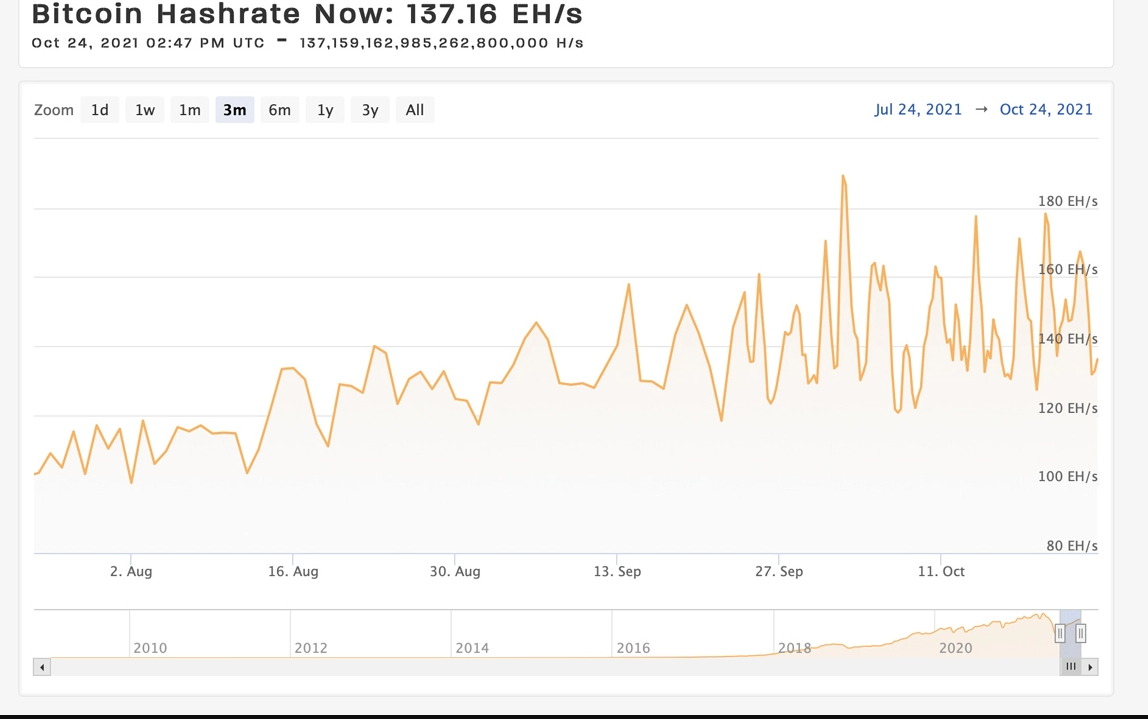Viewport: 1148px width, 719px height.
Task: Select the 1w zoom range
Action: (x=145, y=110)
